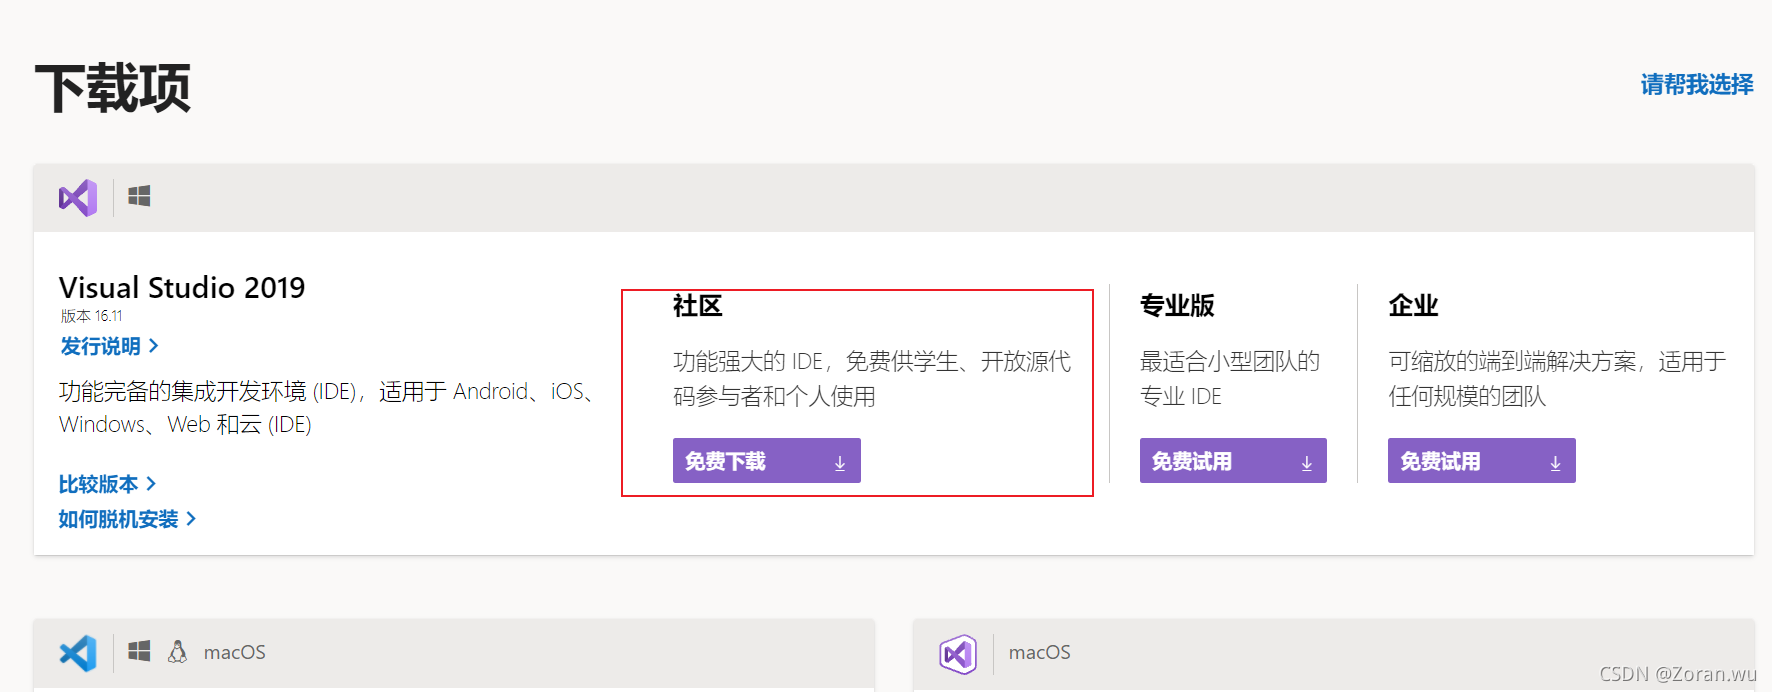Click download arrow on 企业 免费试用 button
This screenshot has width=1772, height=692.
coord(1555,462)
